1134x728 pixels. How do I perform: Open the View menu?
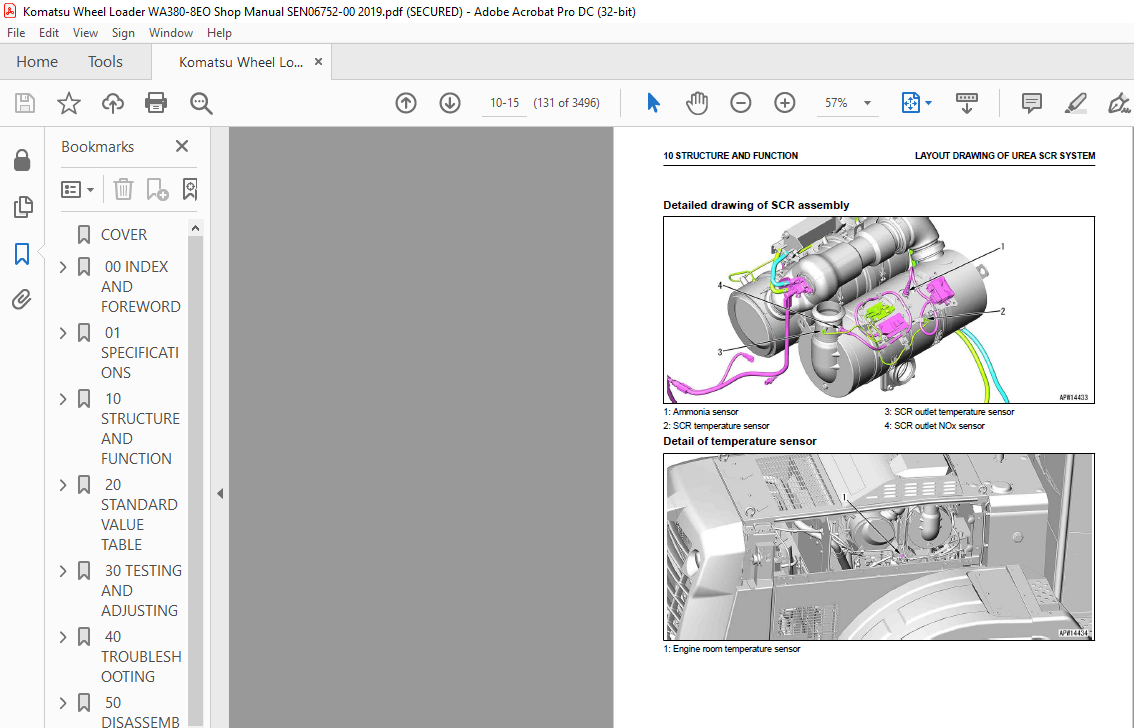[85, 33]
